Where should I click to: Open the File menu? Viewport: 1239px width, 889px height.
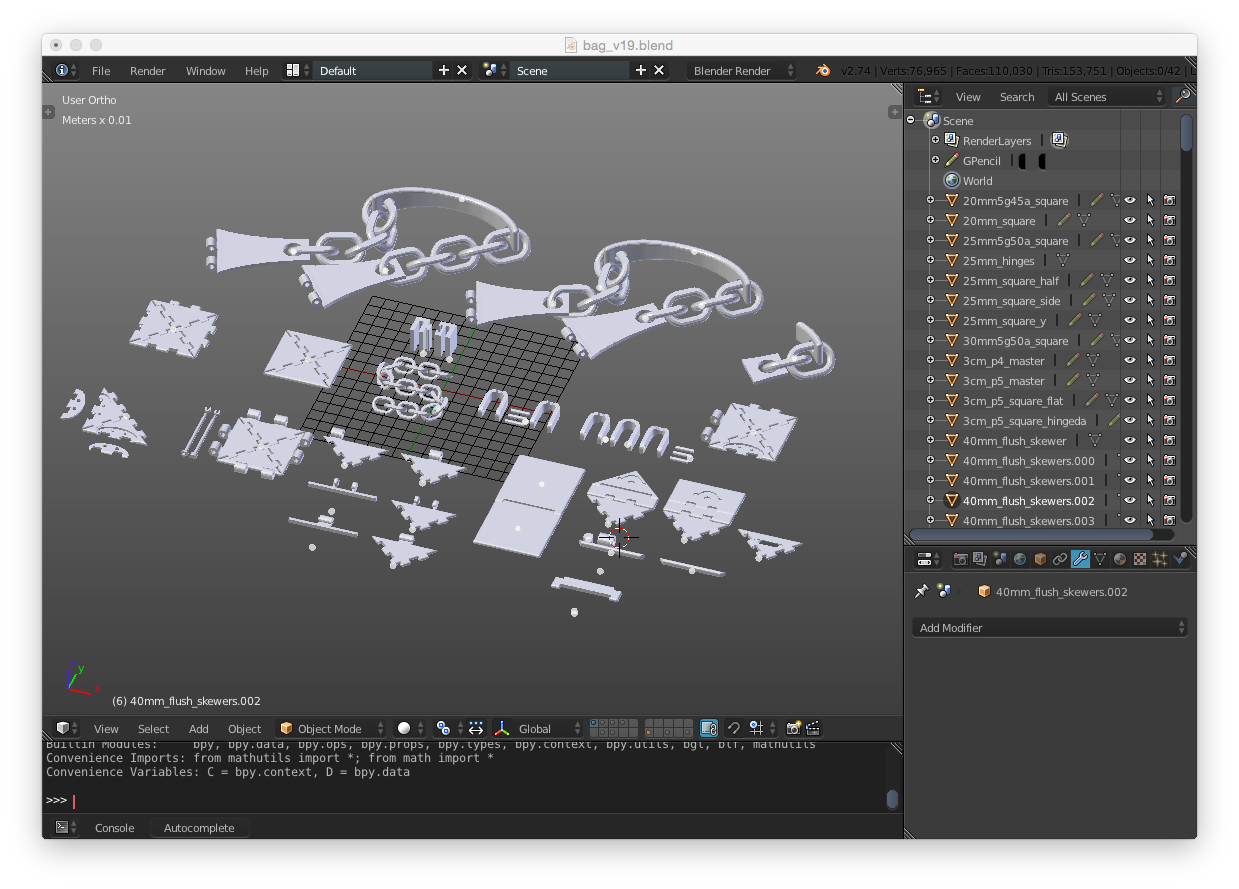(101, 70)
